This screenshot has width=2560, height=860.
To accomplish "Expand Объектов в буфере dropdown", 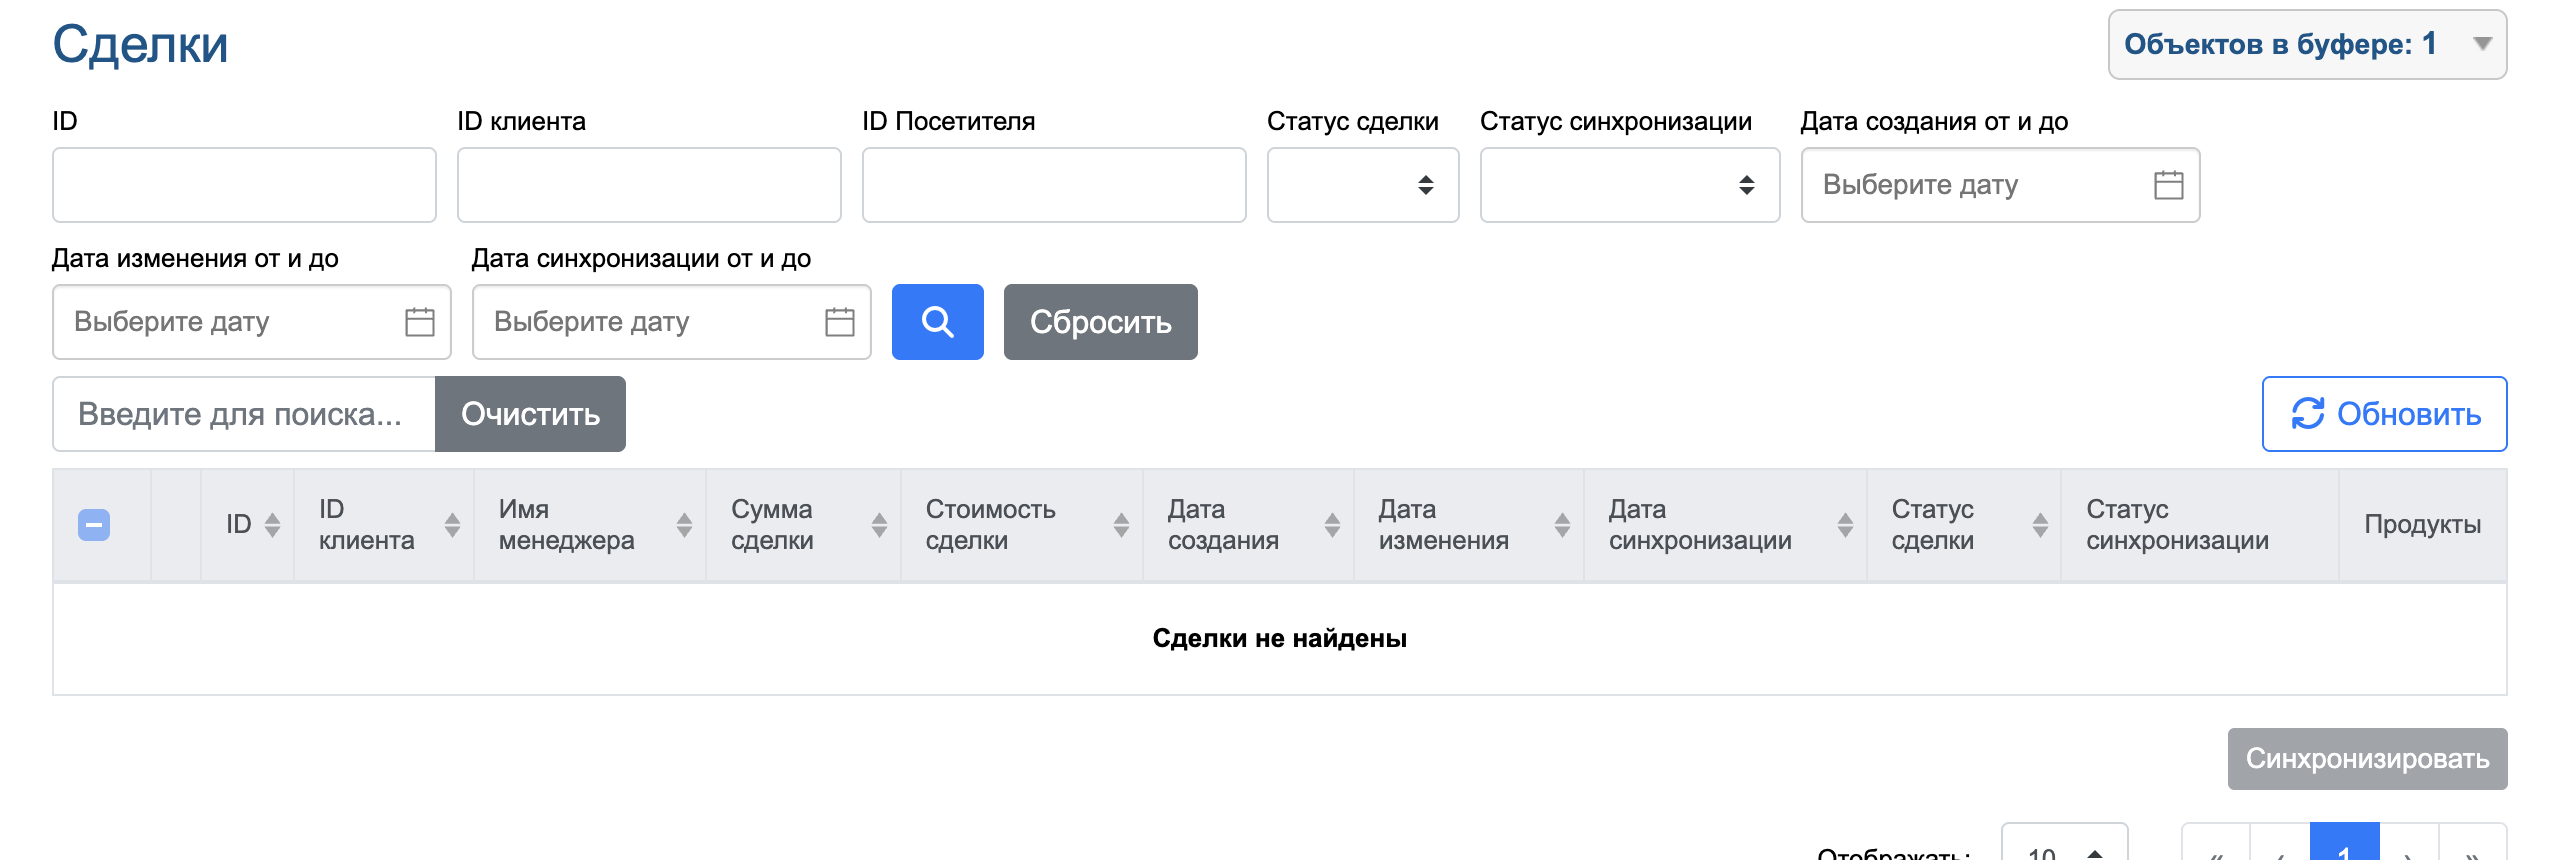I will [2307, 44].
